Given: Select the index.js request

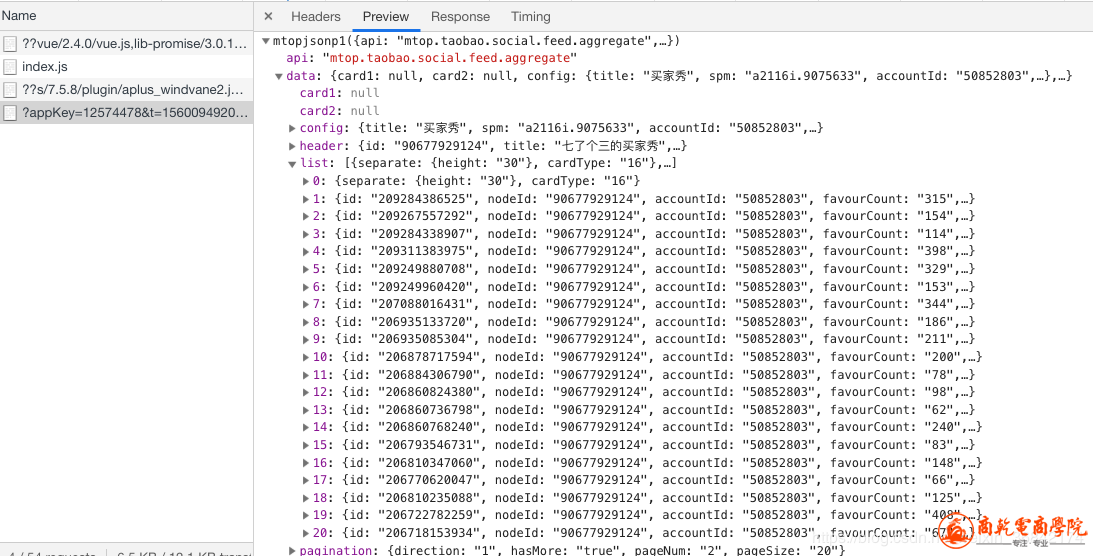Looking at the screenshot, I should pyautogui.click(x=45, y=67).
